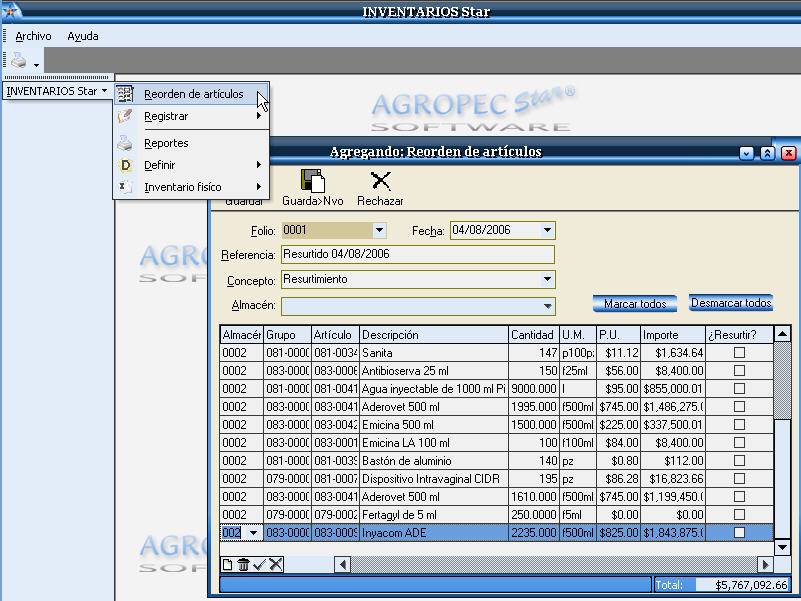Expand the Concepto dropdown showing Resurtimiento
The image size is (801, 601).
click(x=547, y=279)
